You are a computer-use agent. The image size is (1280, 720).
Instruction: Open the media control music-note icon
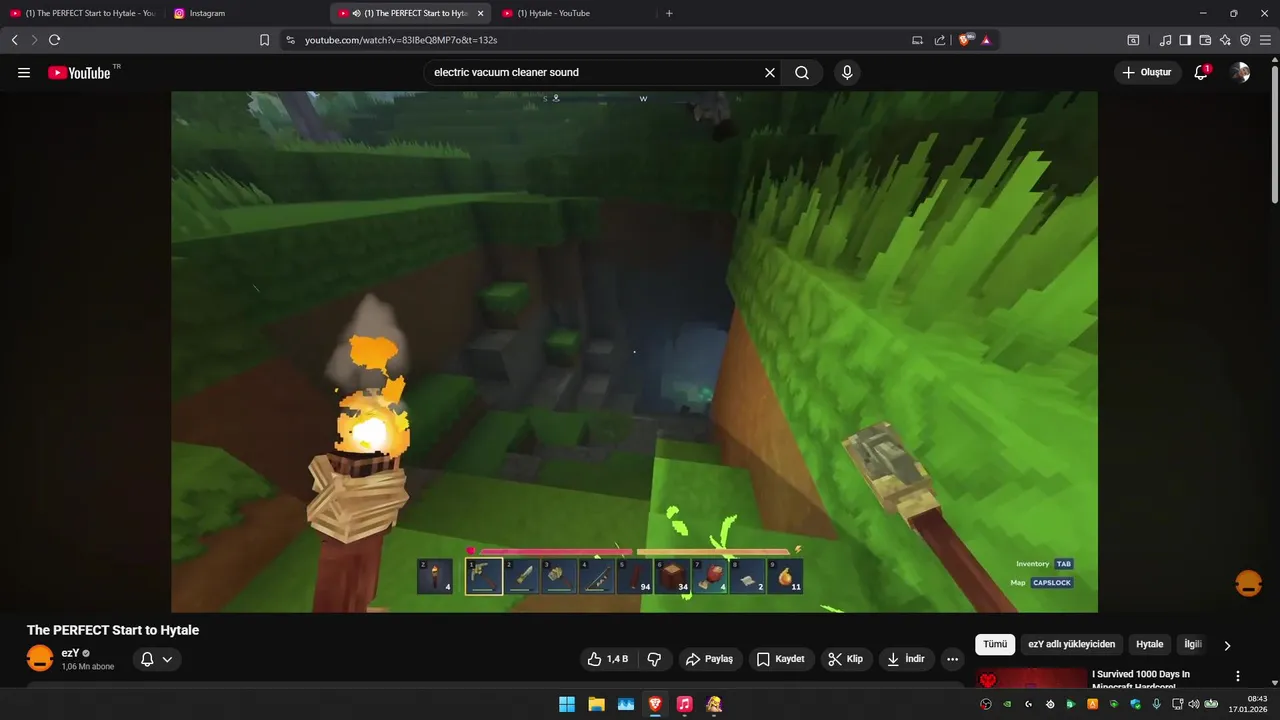click(1165, 40)
